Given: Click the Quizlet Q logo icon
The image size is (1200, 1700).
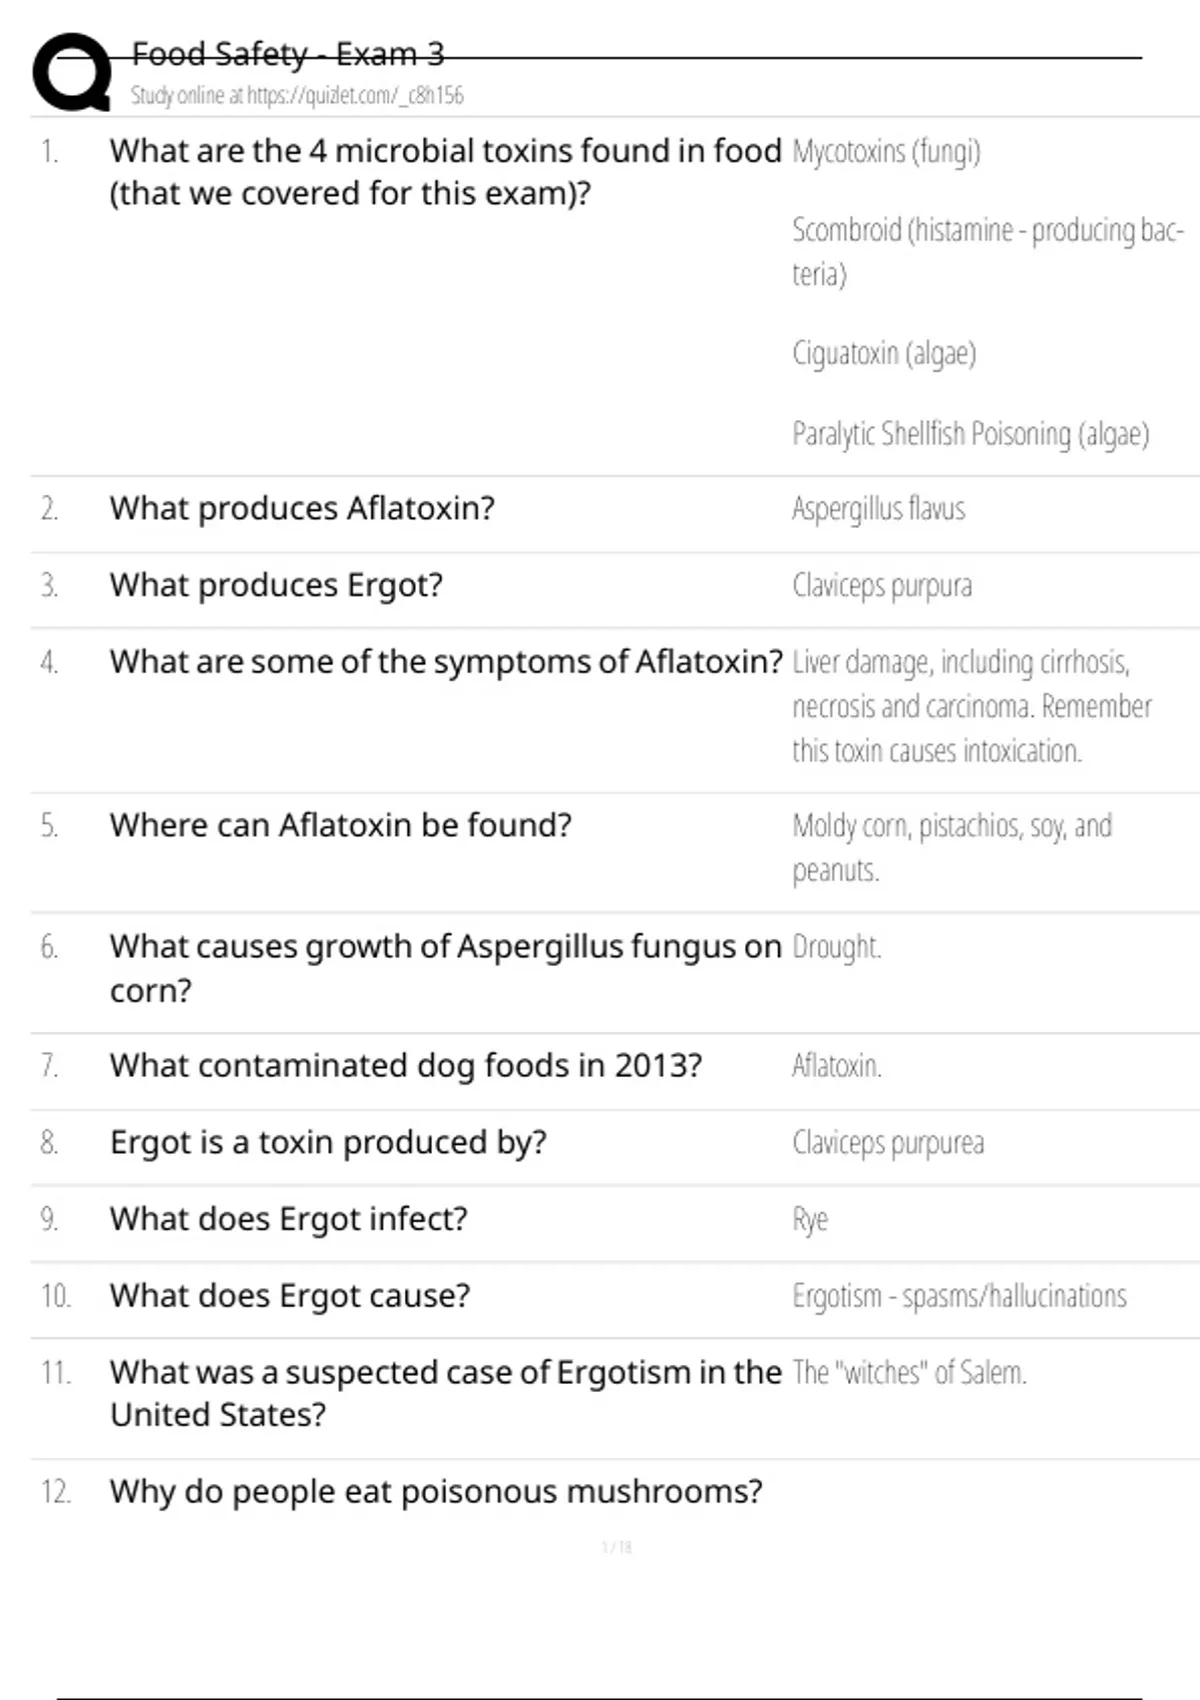Looking at the screenshot, I should [72, 72].
